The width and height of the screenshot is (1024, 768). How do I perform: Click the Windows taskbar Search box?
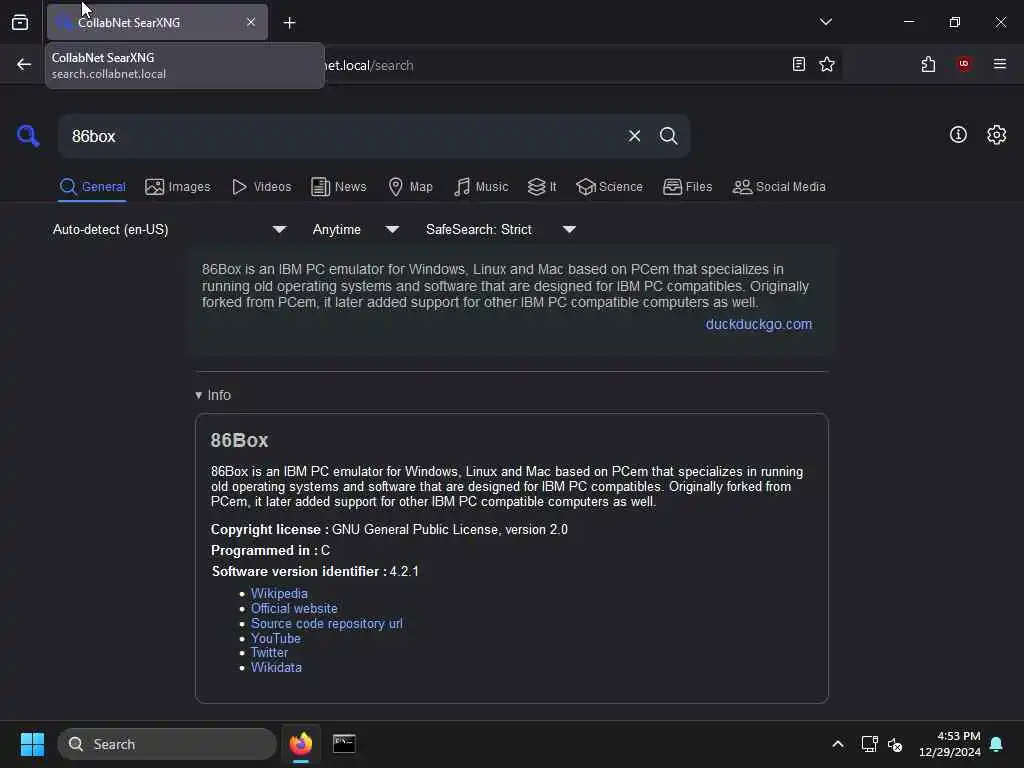[x=167, y=744]
